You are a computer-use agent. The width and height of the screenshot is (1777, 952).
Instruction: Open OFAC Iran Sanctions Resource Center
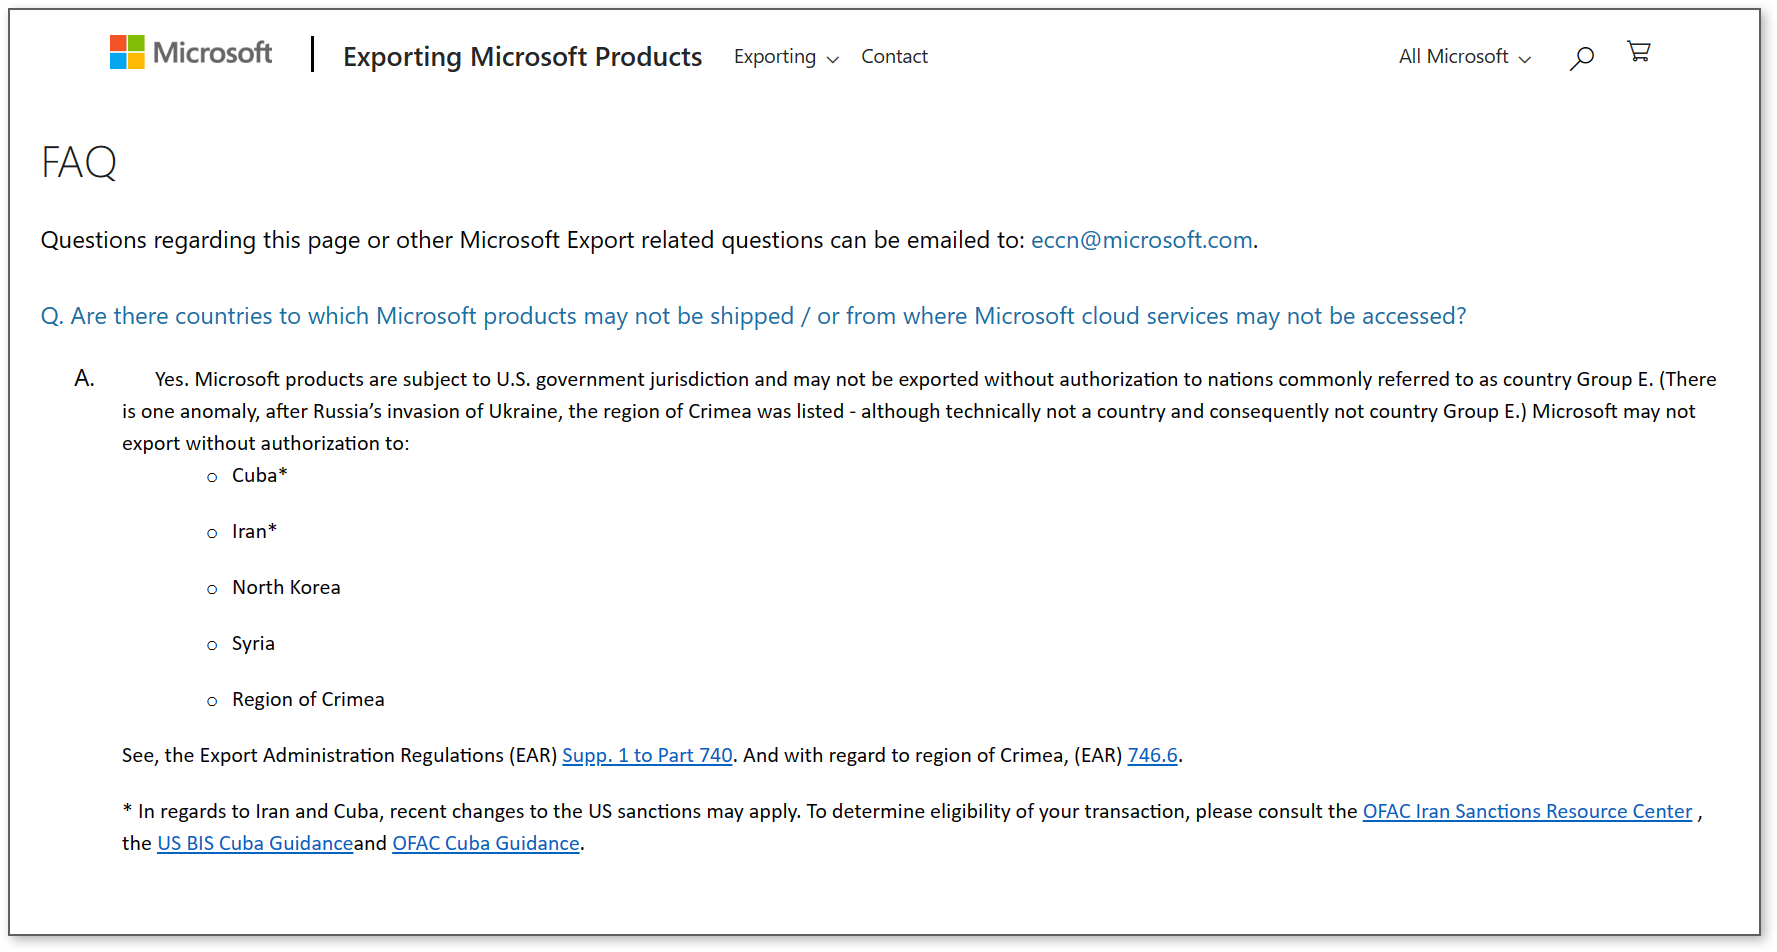pos(1527,812)
